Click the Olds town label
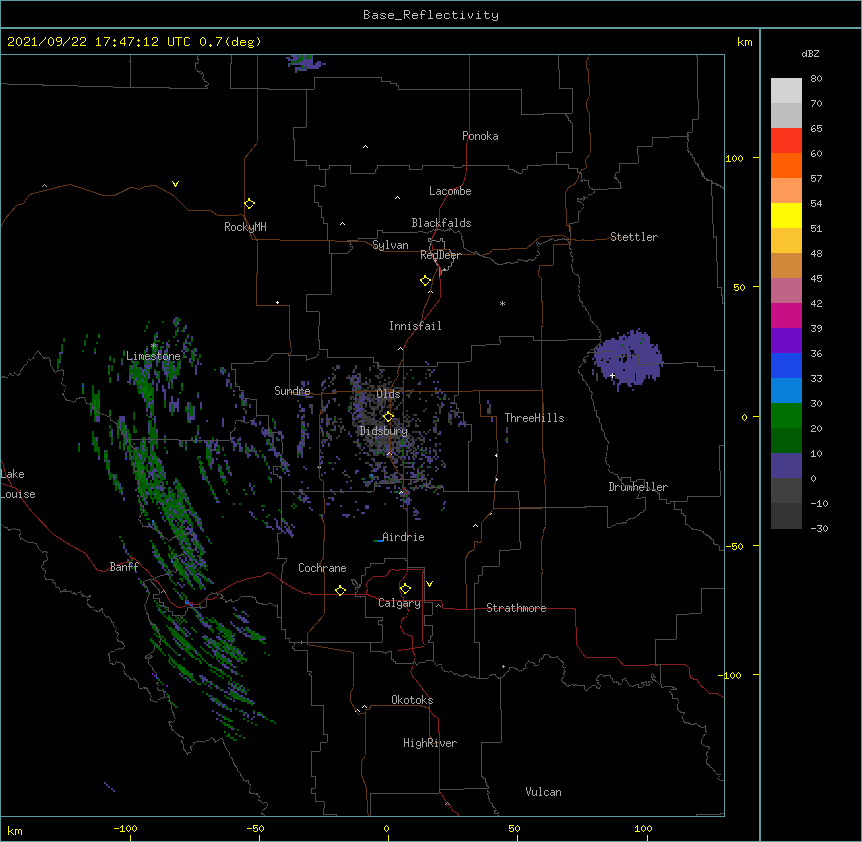 tap(388, 394)
